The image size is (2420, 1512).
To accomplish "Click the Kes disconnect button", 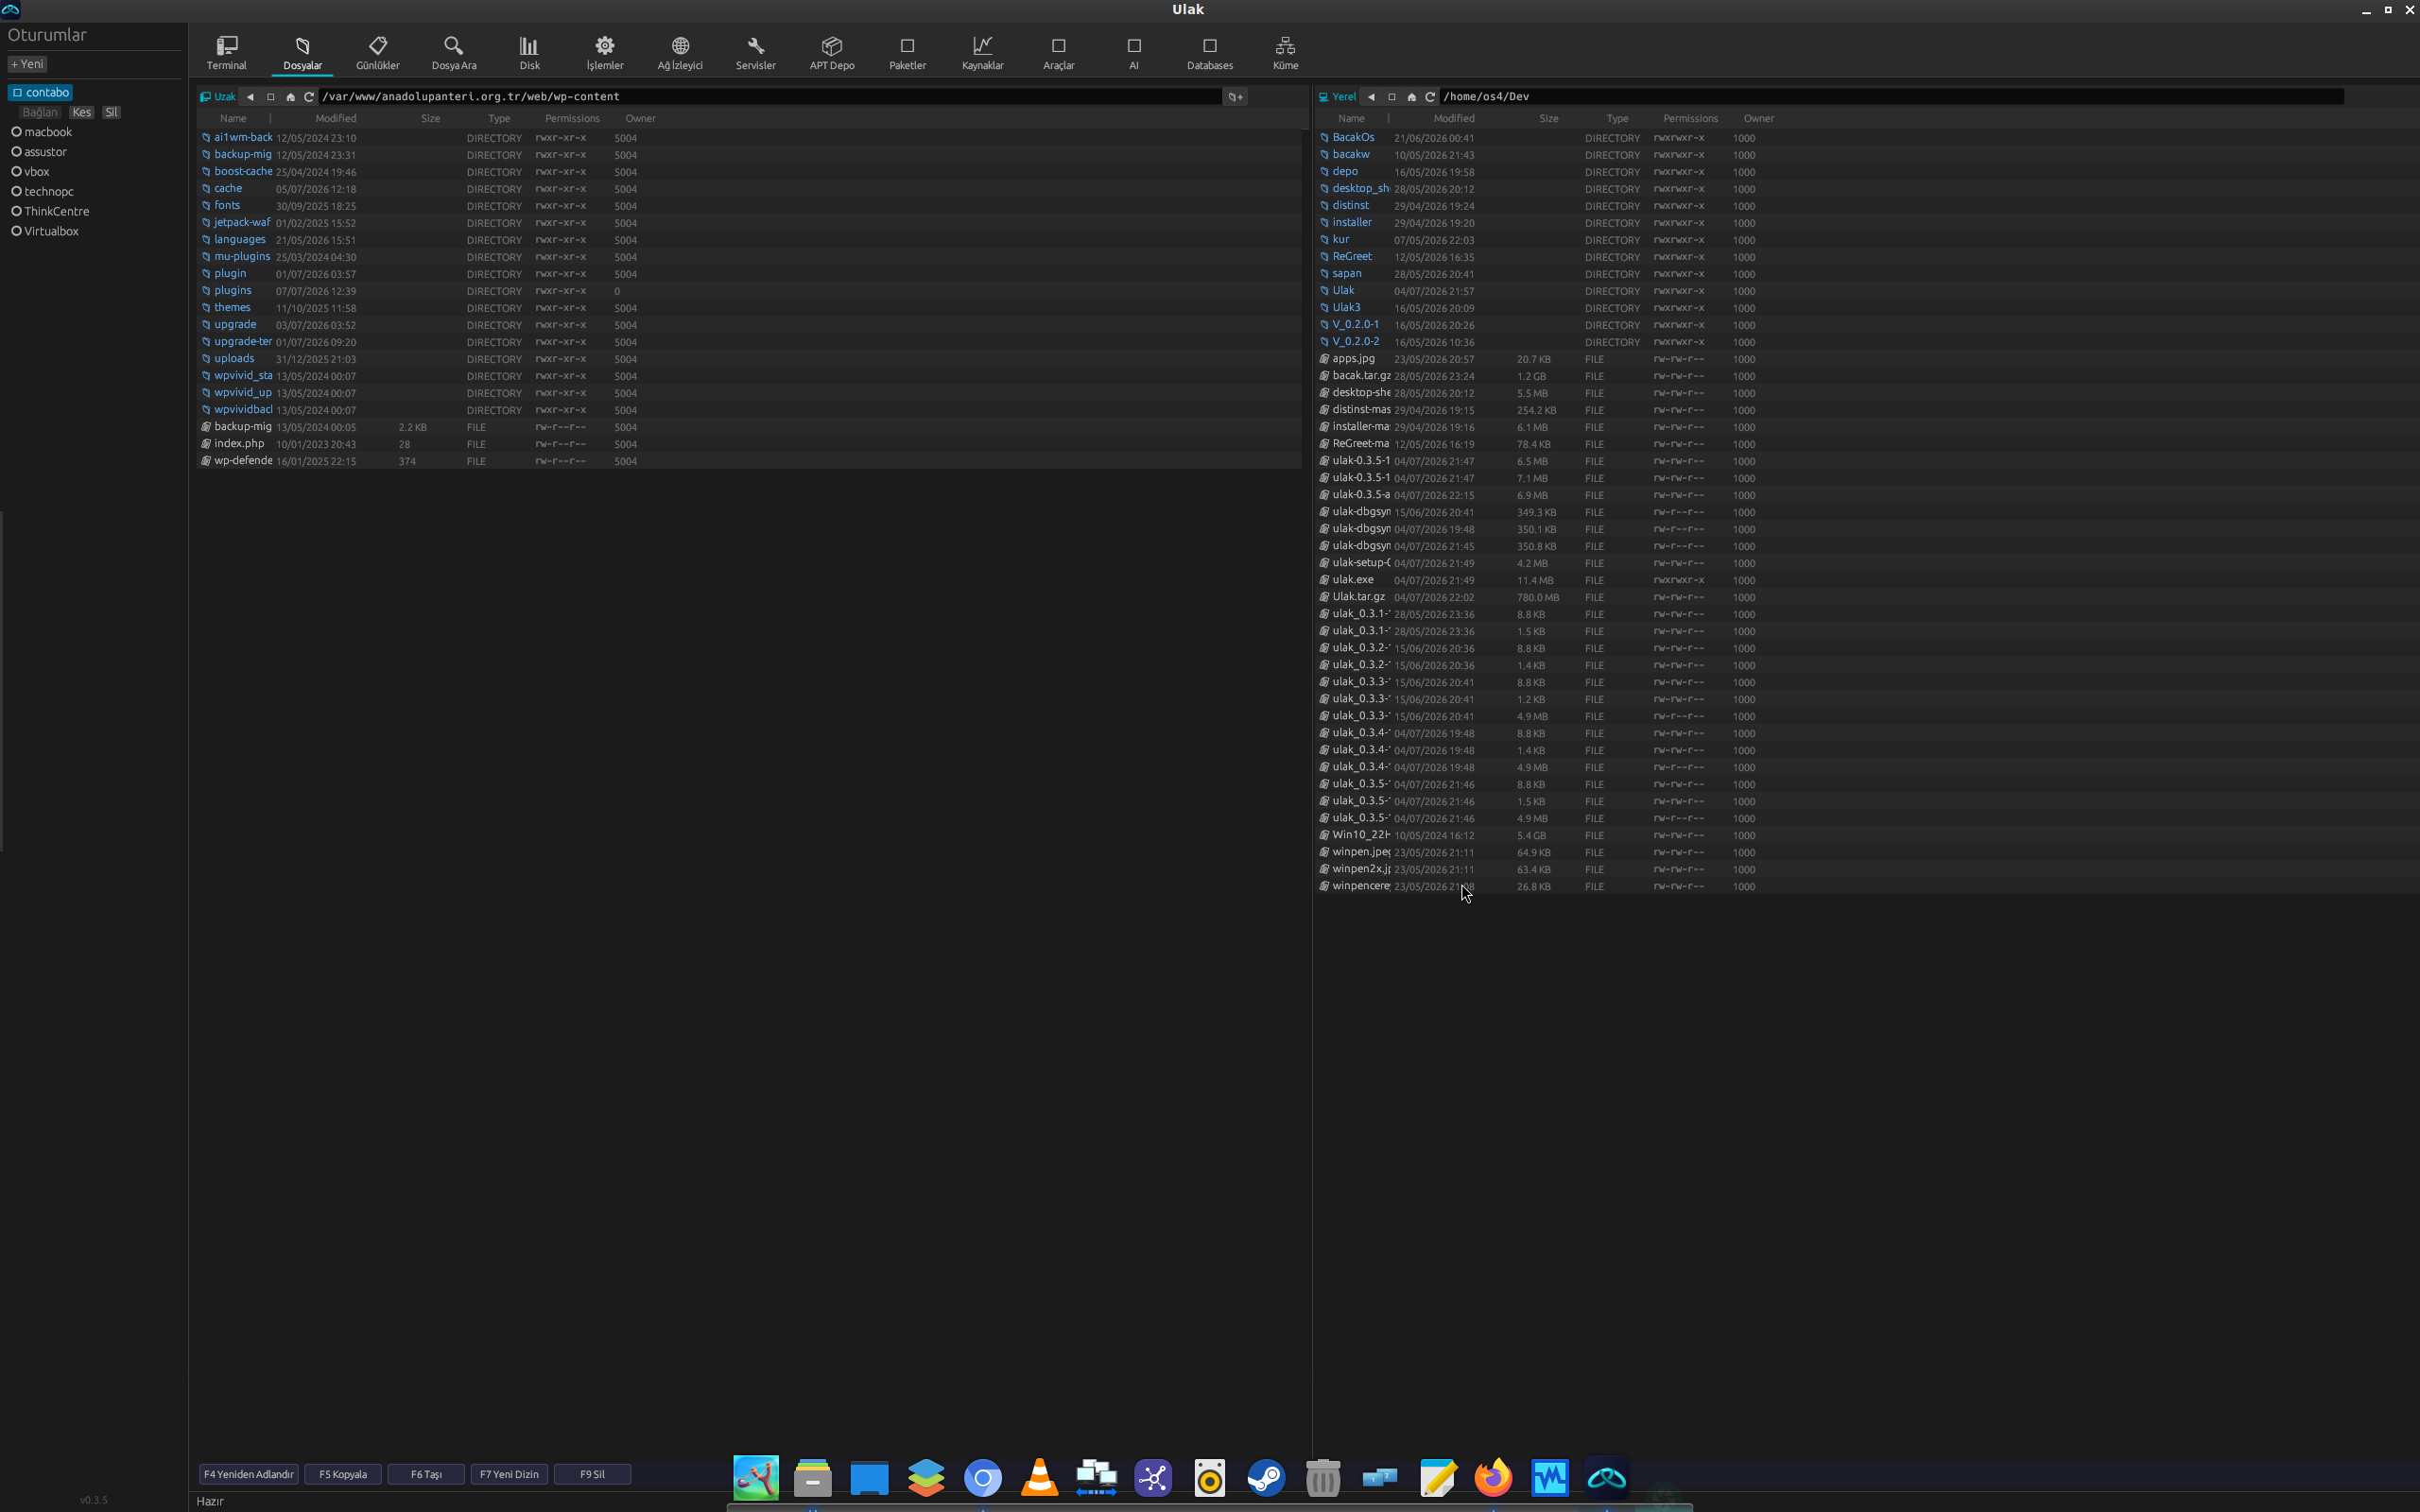I will [x=82, y=113].
